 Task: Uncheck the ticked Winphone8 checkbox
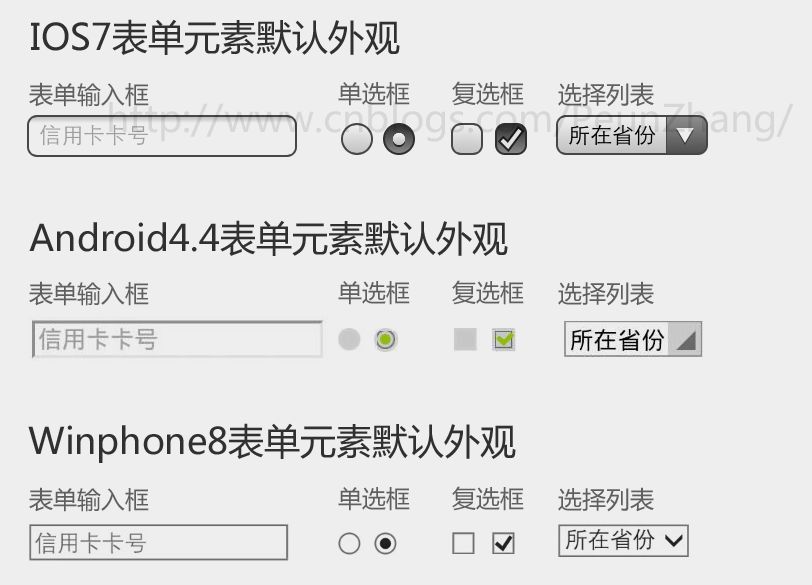[503, 544]
